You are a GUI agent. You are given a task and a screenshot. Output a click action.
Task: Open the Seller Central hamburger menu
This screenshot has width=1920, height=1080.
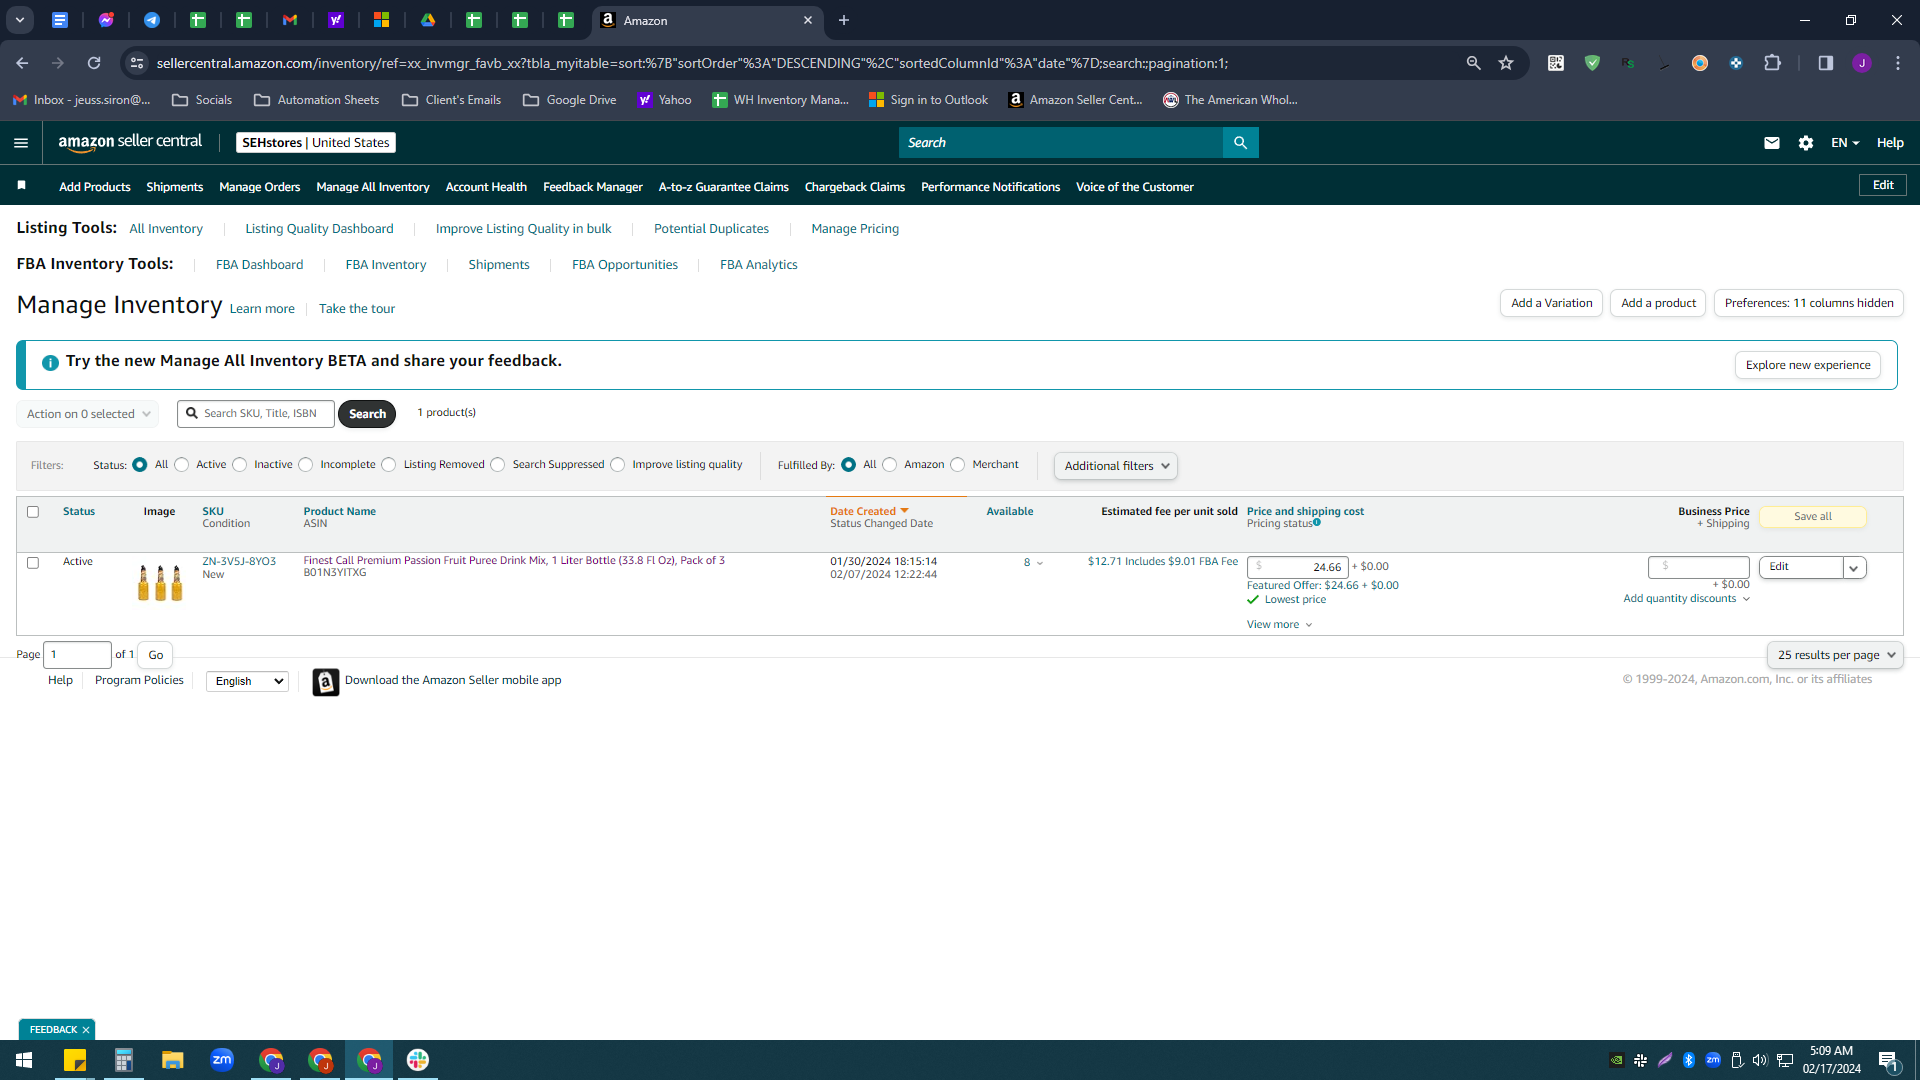point(21,143)
